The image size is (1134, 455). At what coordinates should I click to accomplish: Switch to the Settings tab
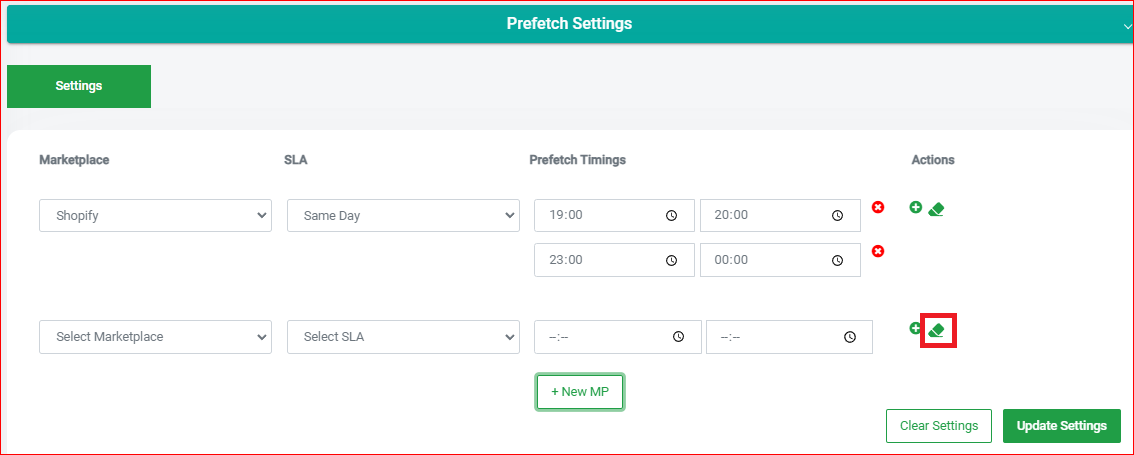click(79, 86)
